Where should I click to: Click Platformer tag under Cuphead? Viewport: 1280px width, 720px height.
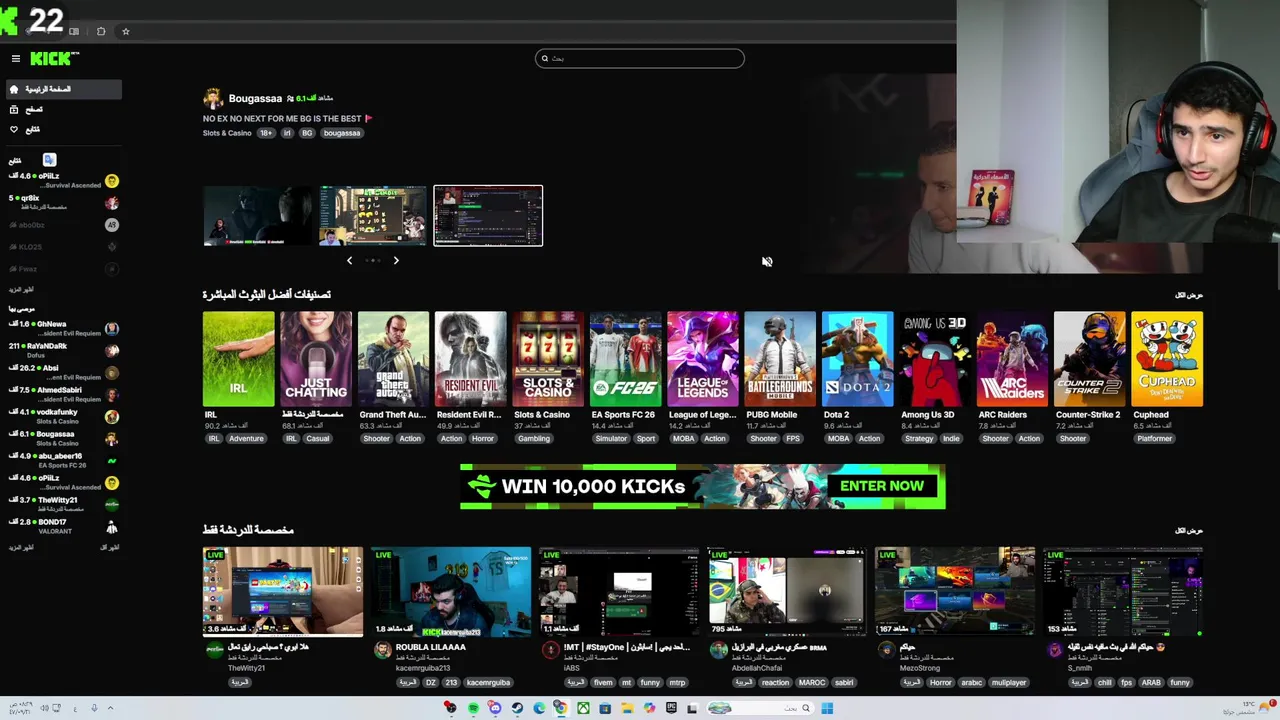click(x=1154, y=438)
